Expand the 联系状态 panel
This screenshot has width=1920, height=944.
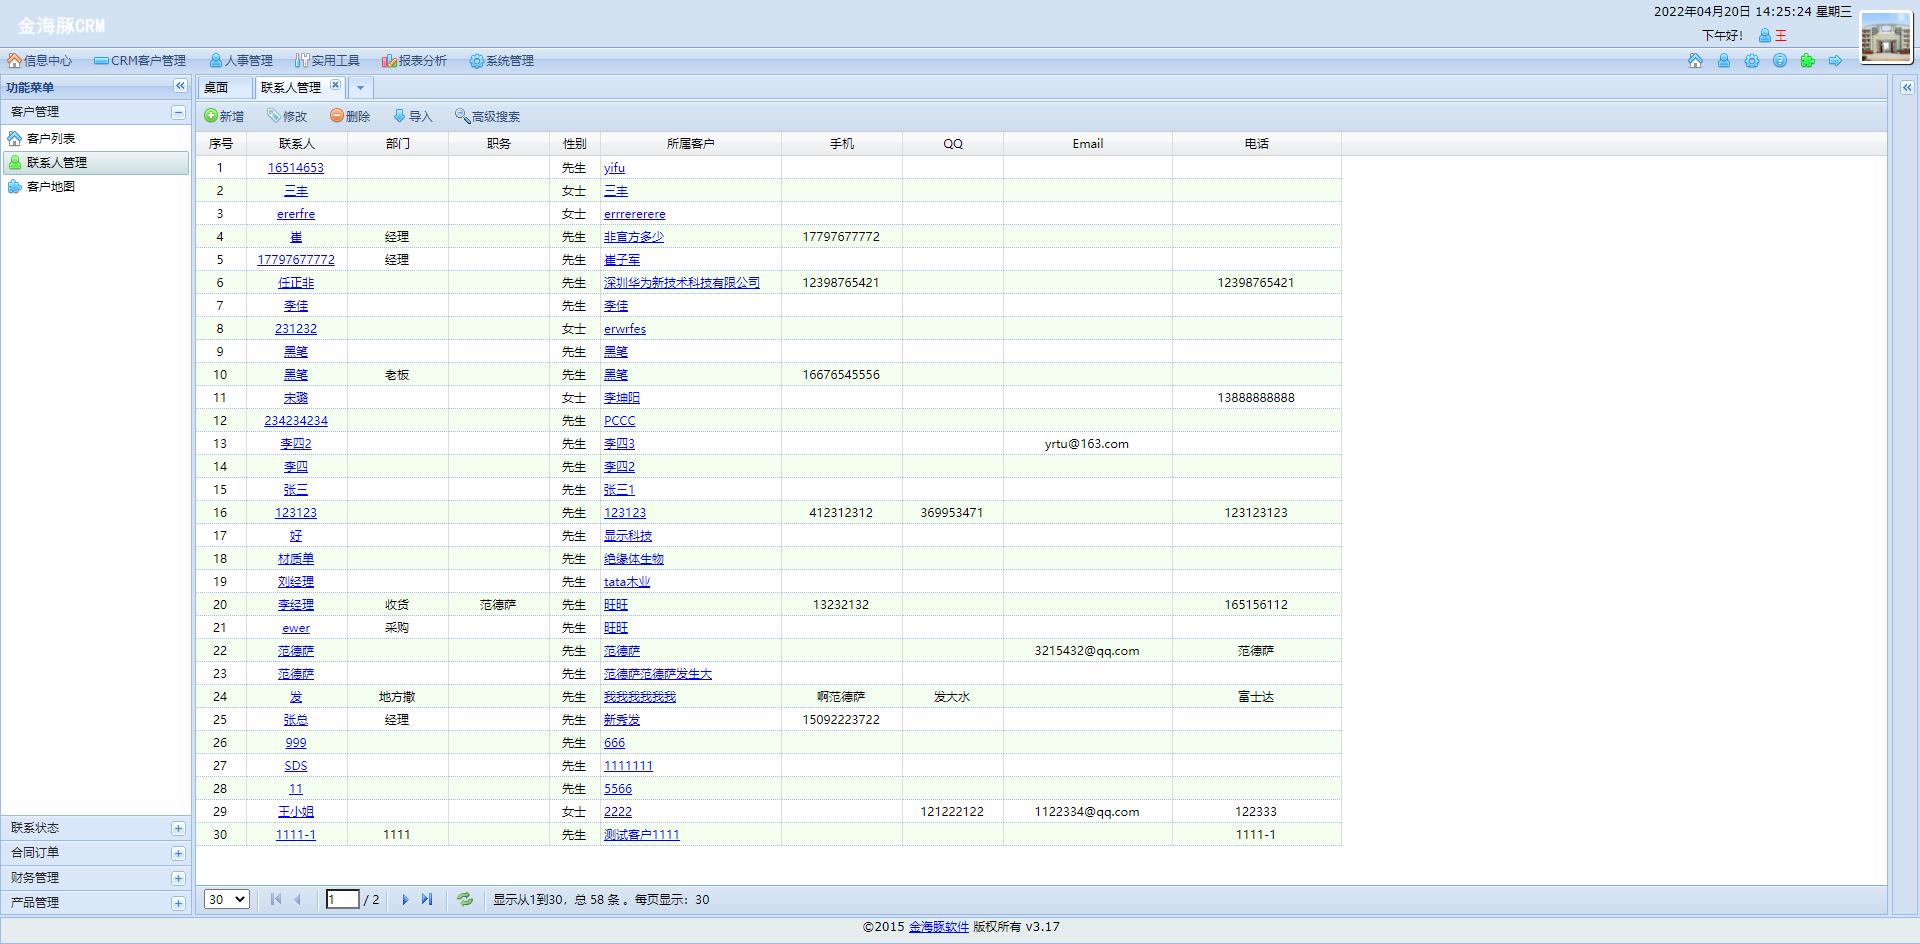click(178, 828)
